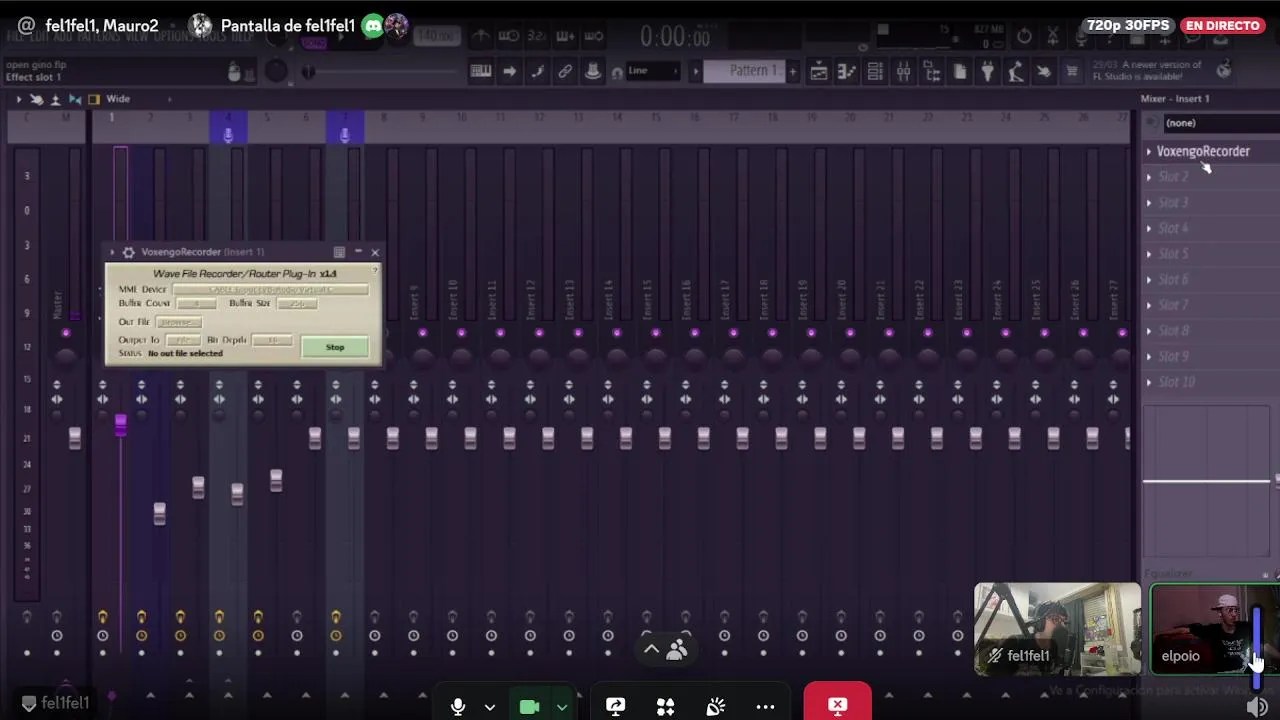Click the elpoio webcam thumbnail
Screen dimensions: 1280x720
(x=1215, y=629)
